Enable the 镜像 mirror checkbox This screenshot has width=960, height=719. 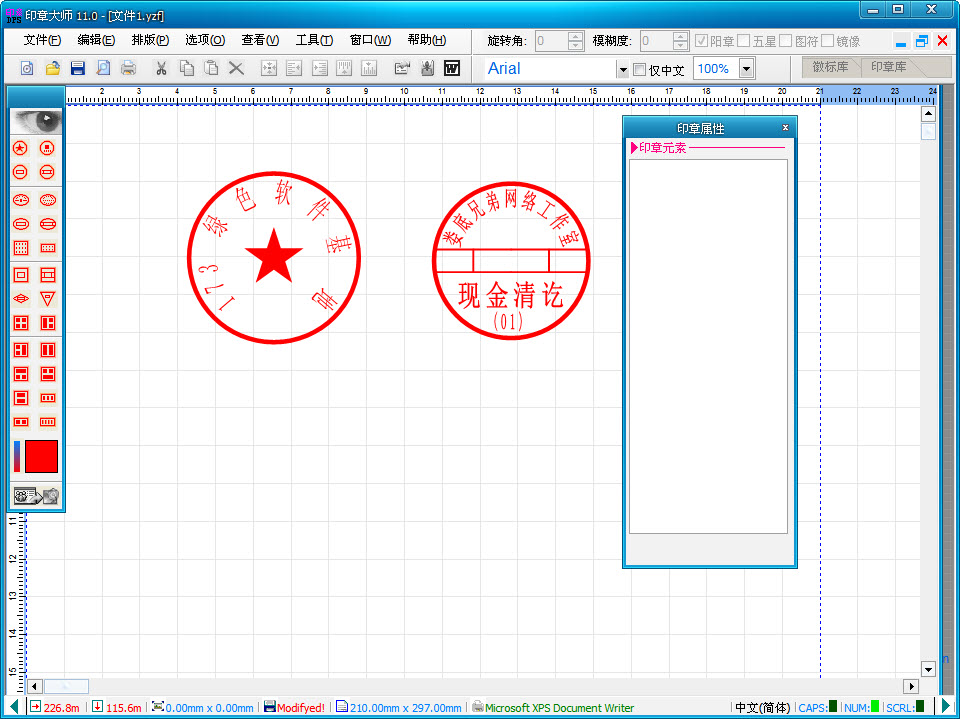click(x=828, y=40)
